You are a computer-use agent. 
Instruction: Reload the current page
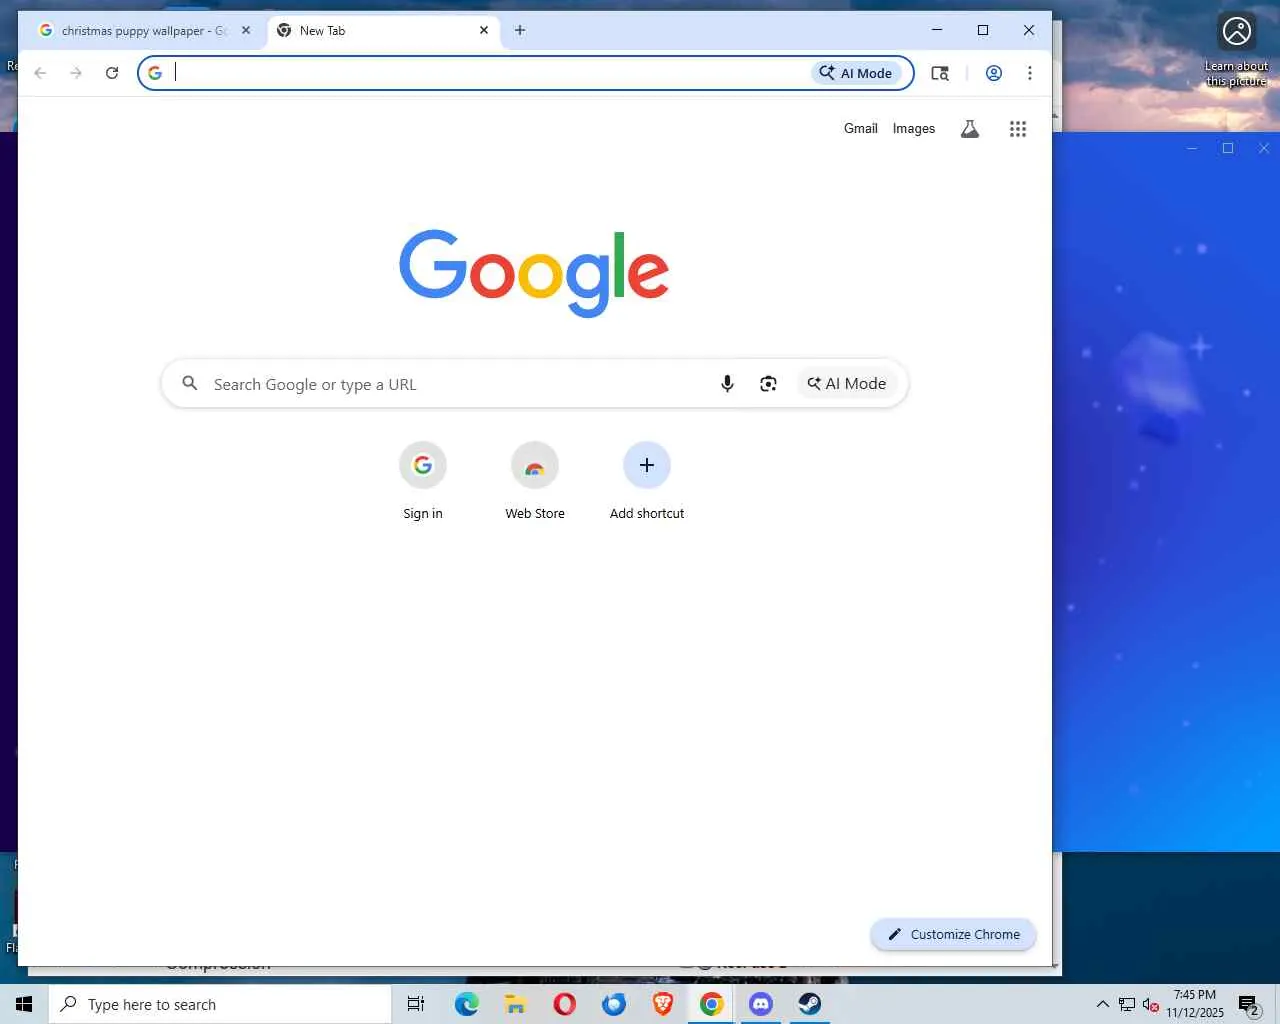112,73
